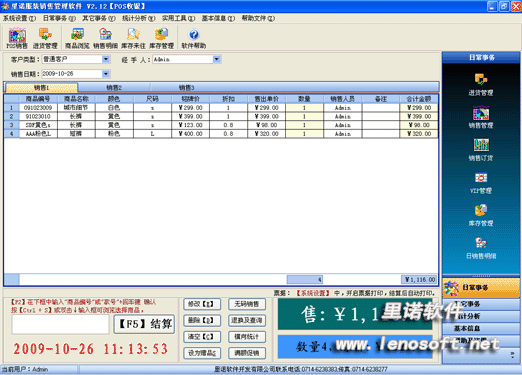
Task: Click the 商品名称 column header
Action: [x=76, y=99]
